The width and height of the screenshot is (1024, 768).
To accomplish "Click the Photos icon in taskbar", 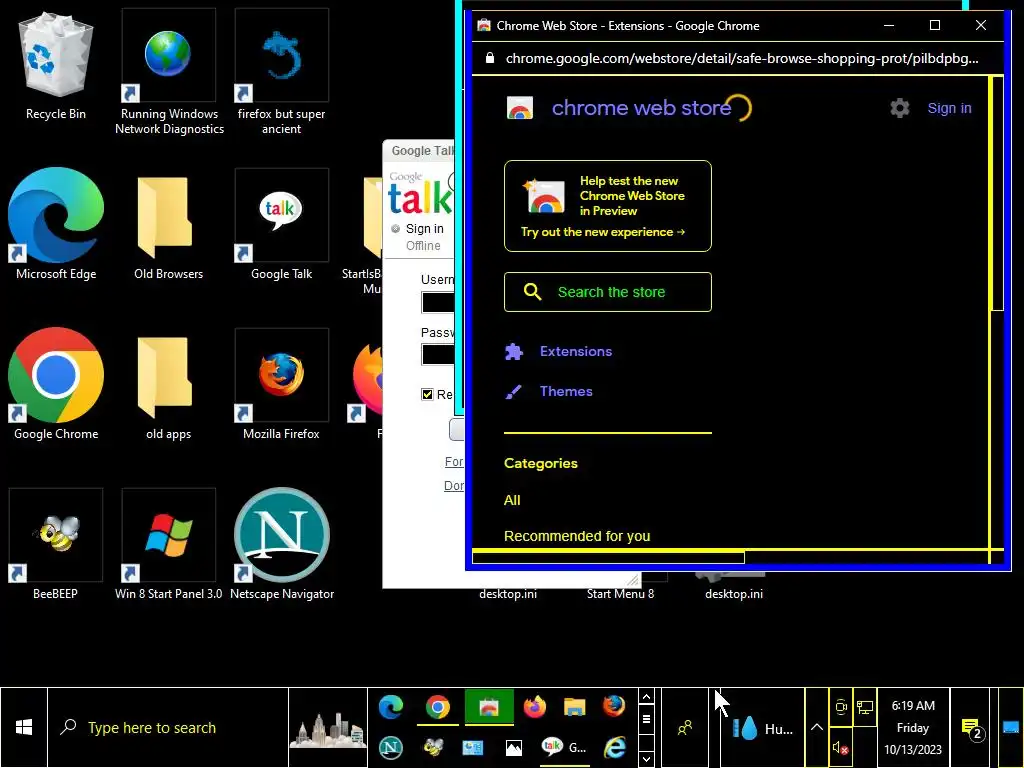I will 514,747.
